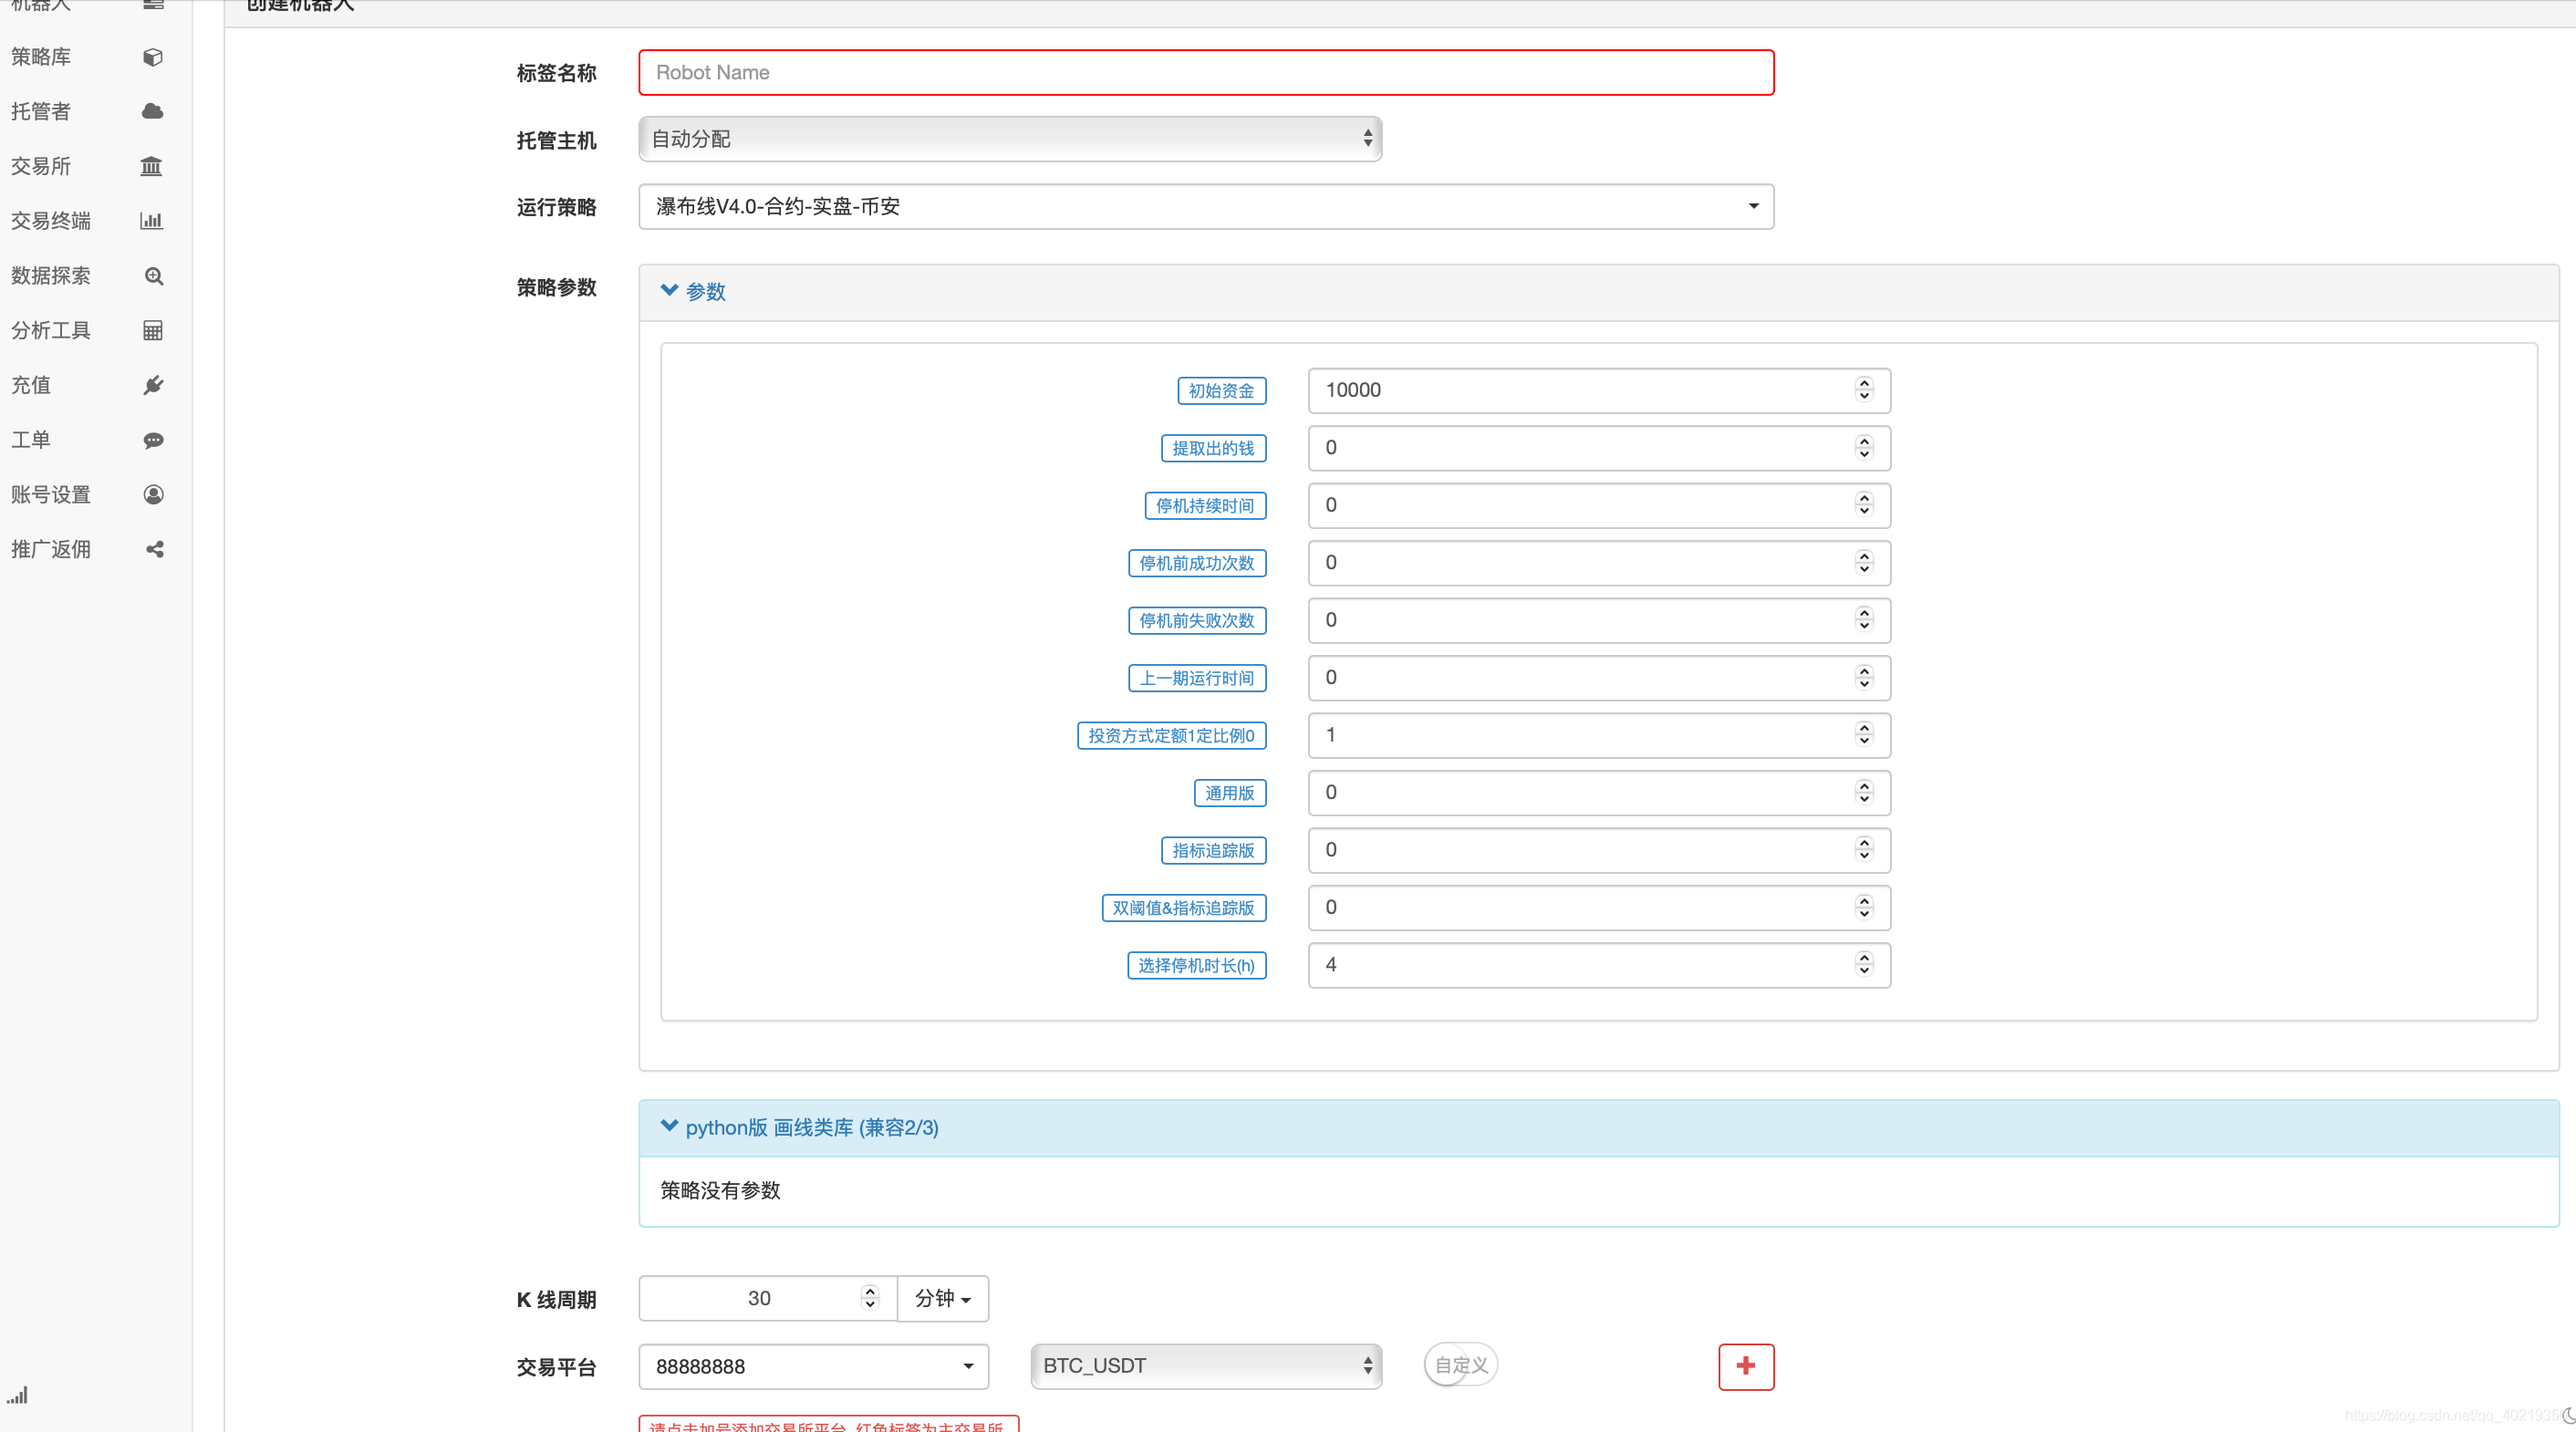Click the 充值 plug icon
This screenshot has height=1432, width=2576.
153,385
